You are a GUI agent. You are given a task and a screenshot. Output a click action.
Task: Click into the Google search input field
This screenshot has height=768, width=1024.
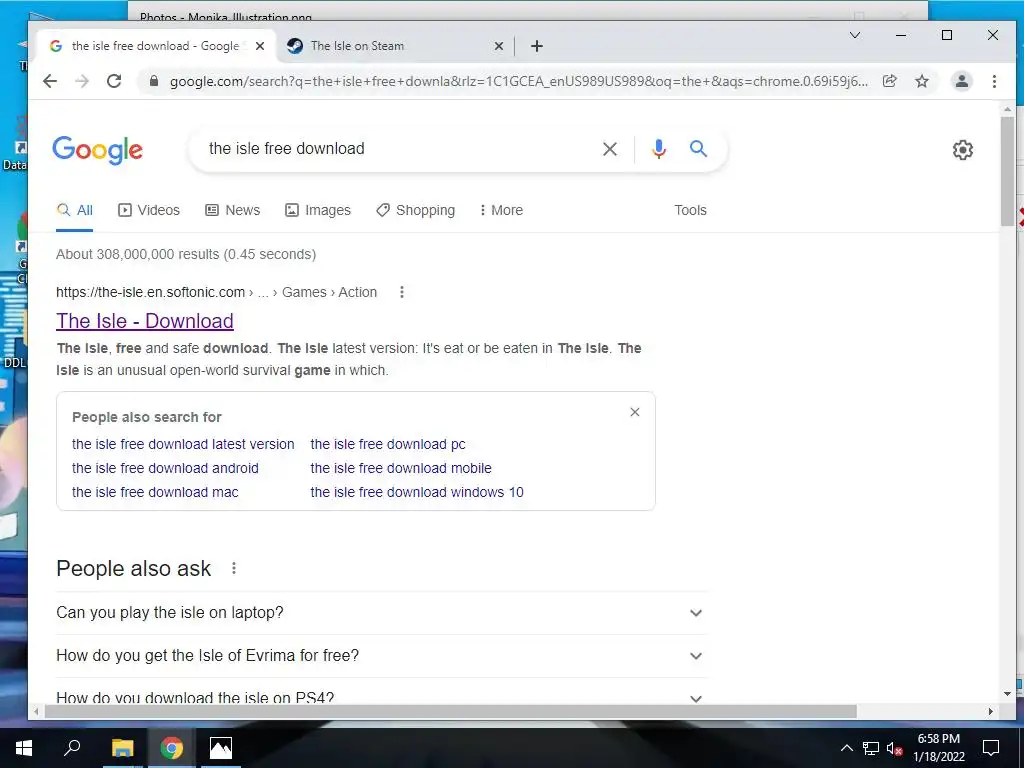click(x=398, y=149)
